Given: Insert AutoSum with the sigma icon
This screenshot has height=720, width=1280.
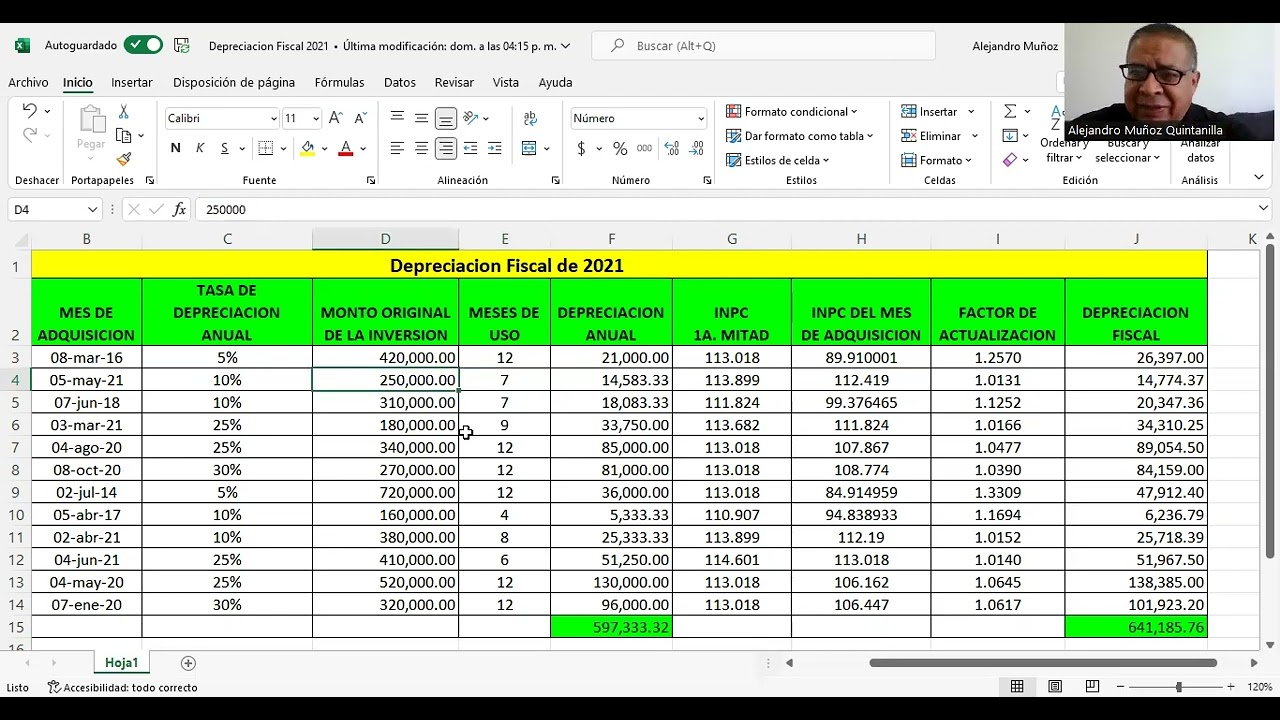Looking at the screenshot, I should [x=1010, y=111].
